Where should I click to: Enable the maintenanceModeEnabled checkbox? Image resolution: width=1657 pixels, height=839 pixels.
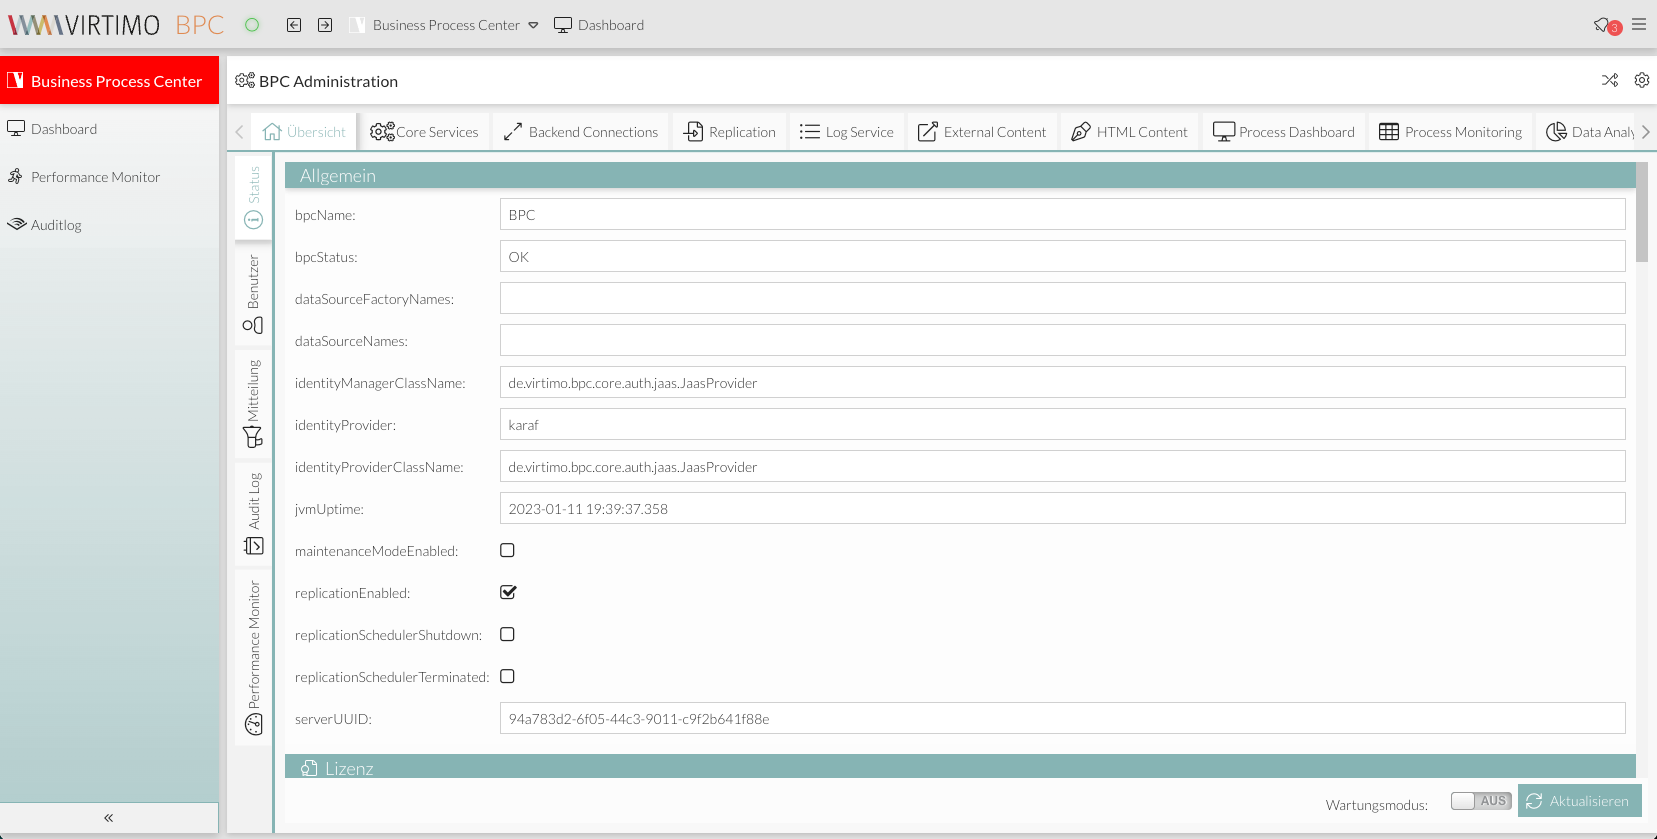(508, 551)
